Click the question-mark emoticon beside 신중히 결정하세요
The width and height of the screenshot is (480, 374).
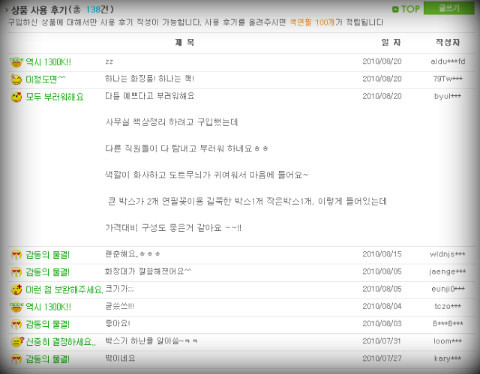(17, 342)
